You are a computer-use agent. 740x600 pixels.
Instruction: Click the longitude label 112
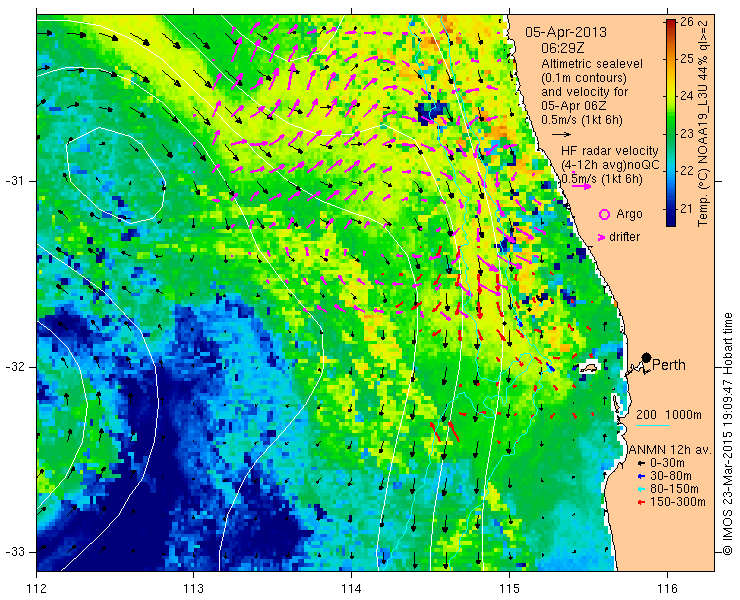point(36,588)
